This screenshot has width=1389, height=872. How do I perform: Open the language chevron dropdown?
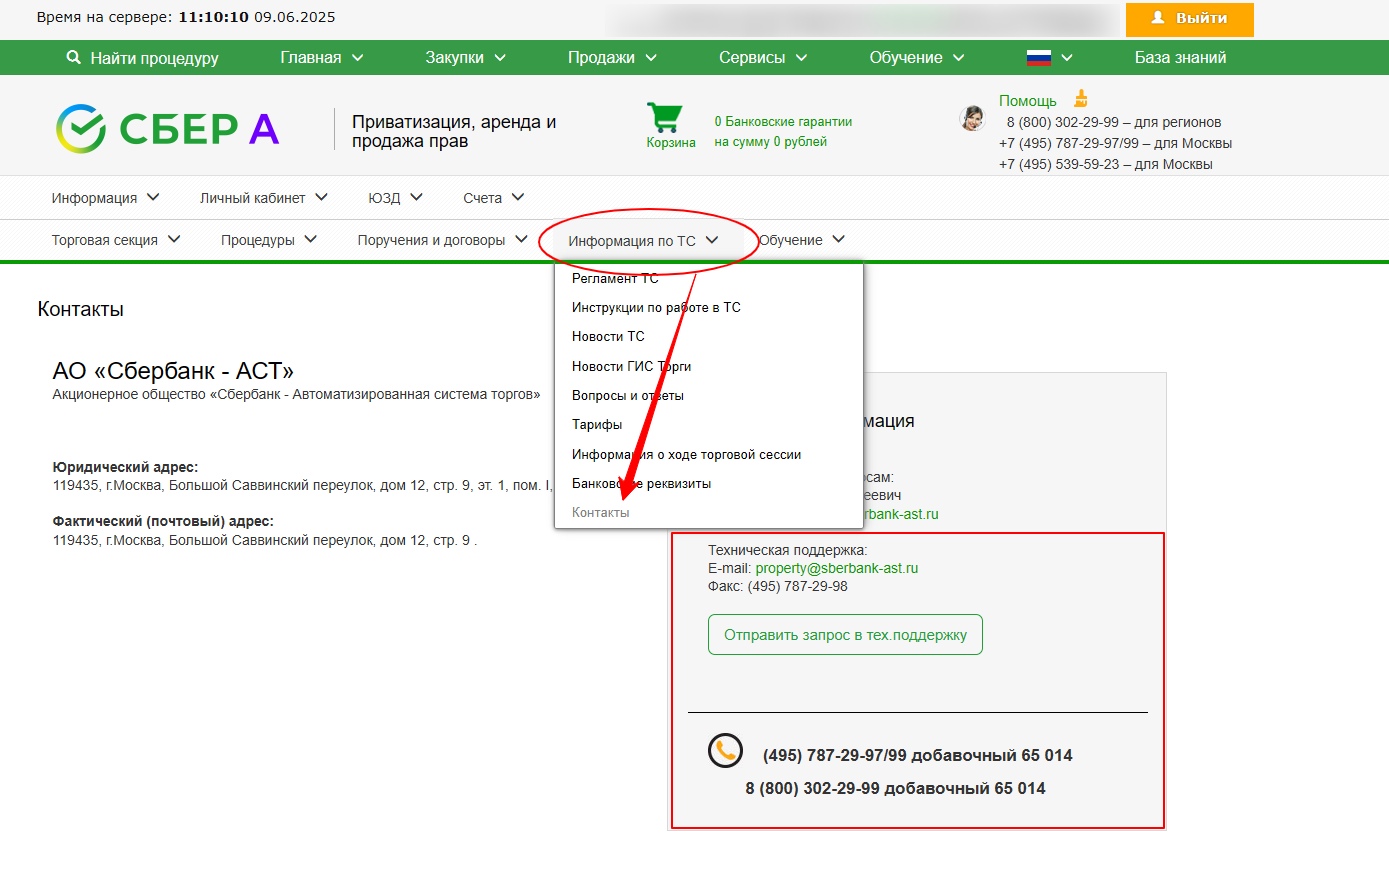[1067, 58]
